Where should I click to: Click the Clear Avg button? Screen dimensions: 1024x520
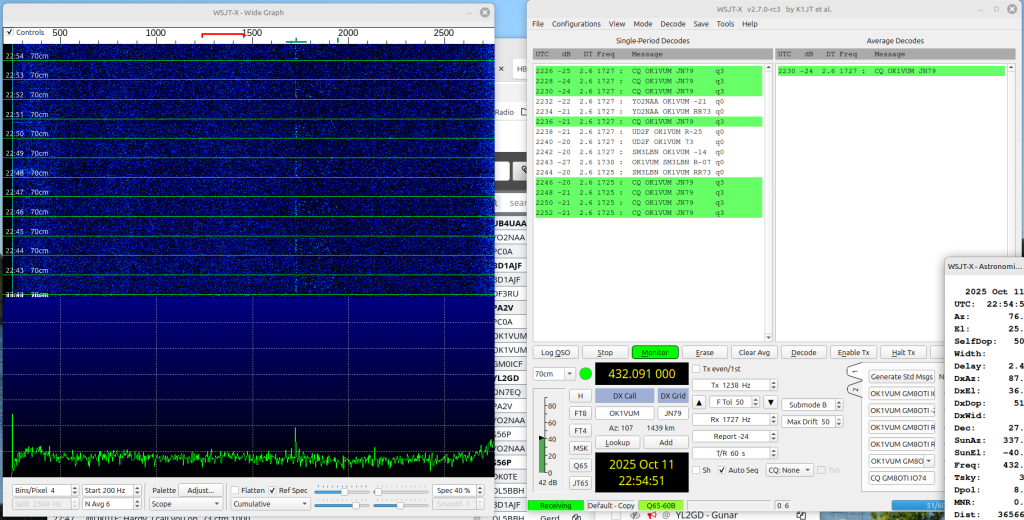coord(754,352)
